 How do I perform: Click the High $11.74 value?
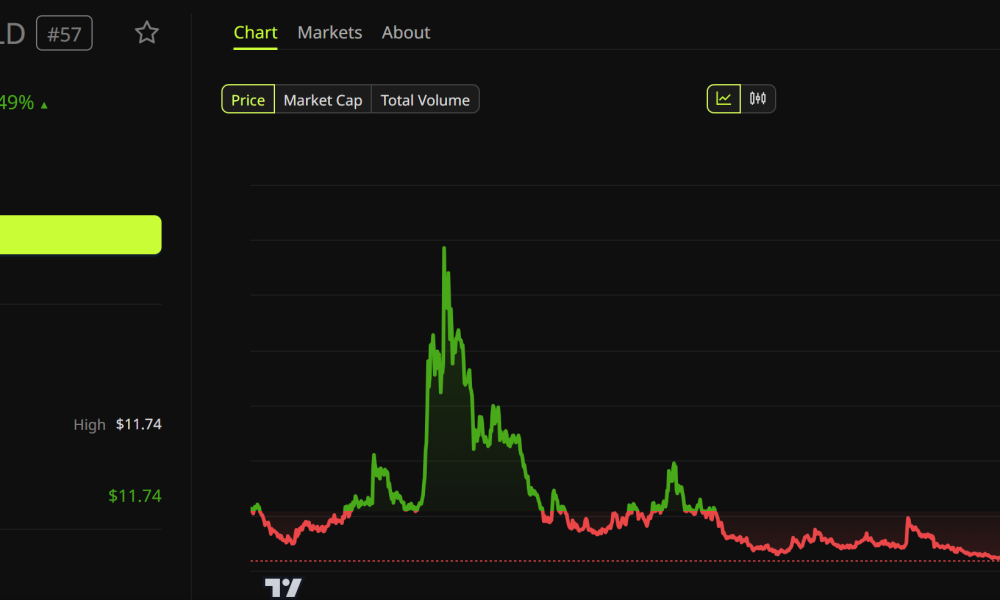(x=138, y=424)
